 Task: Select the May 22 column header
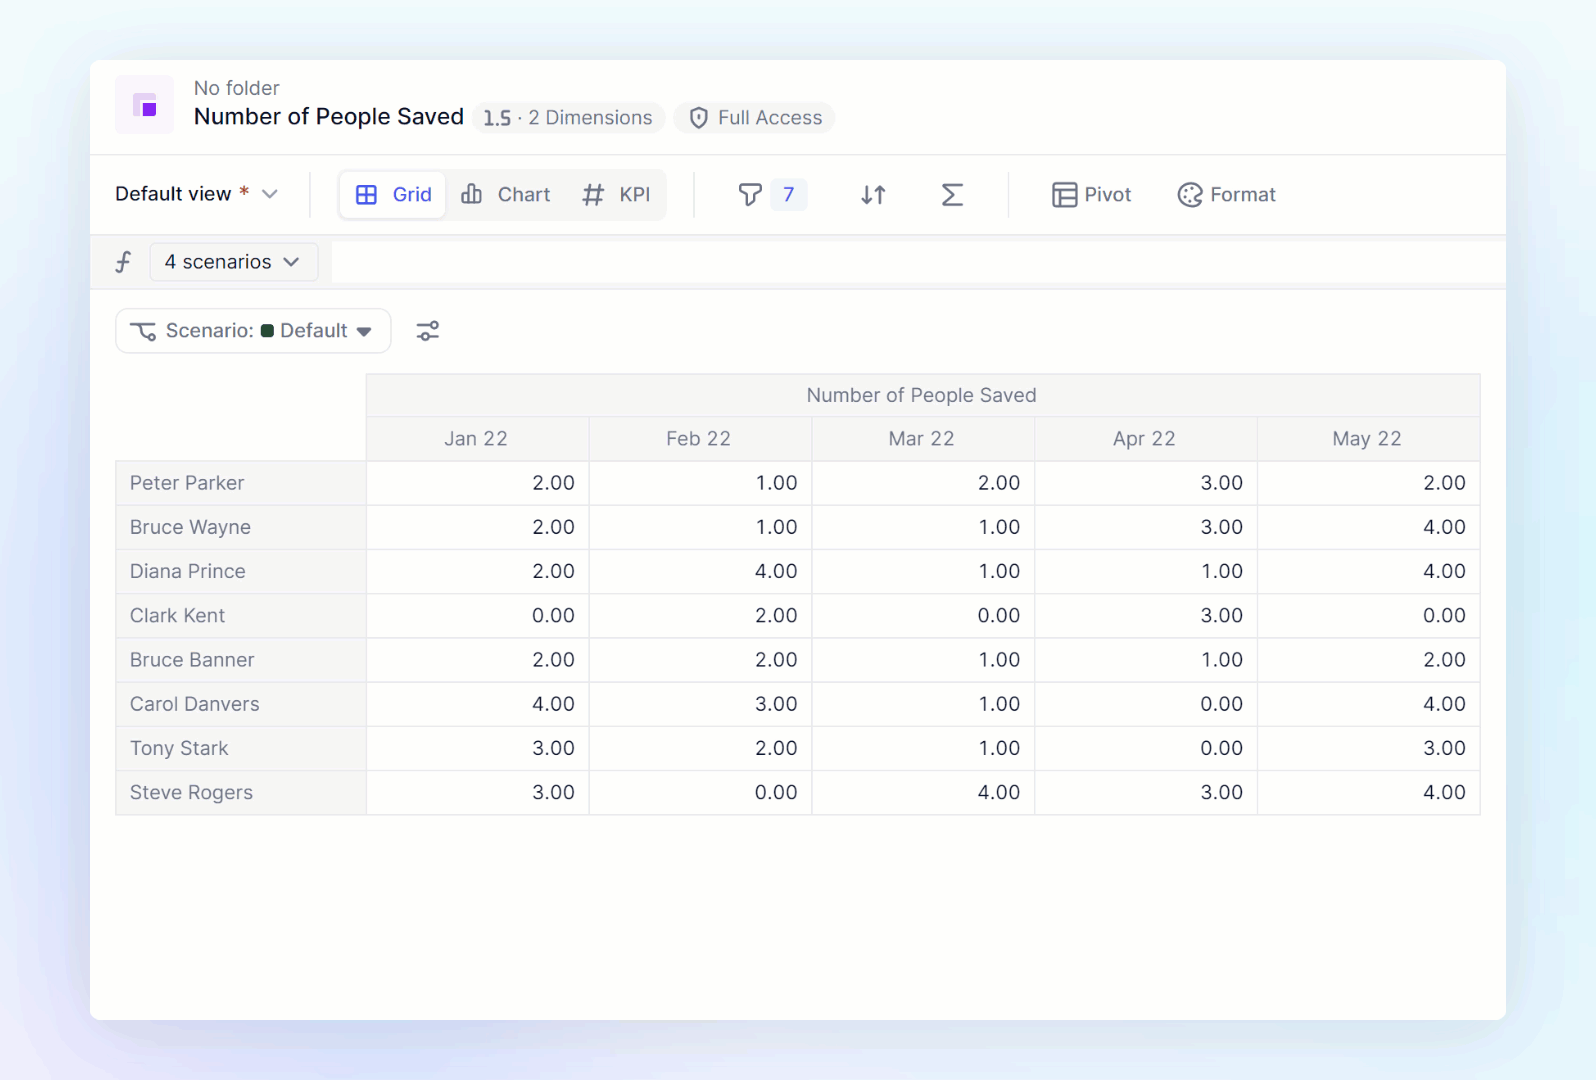point(1368,439)
